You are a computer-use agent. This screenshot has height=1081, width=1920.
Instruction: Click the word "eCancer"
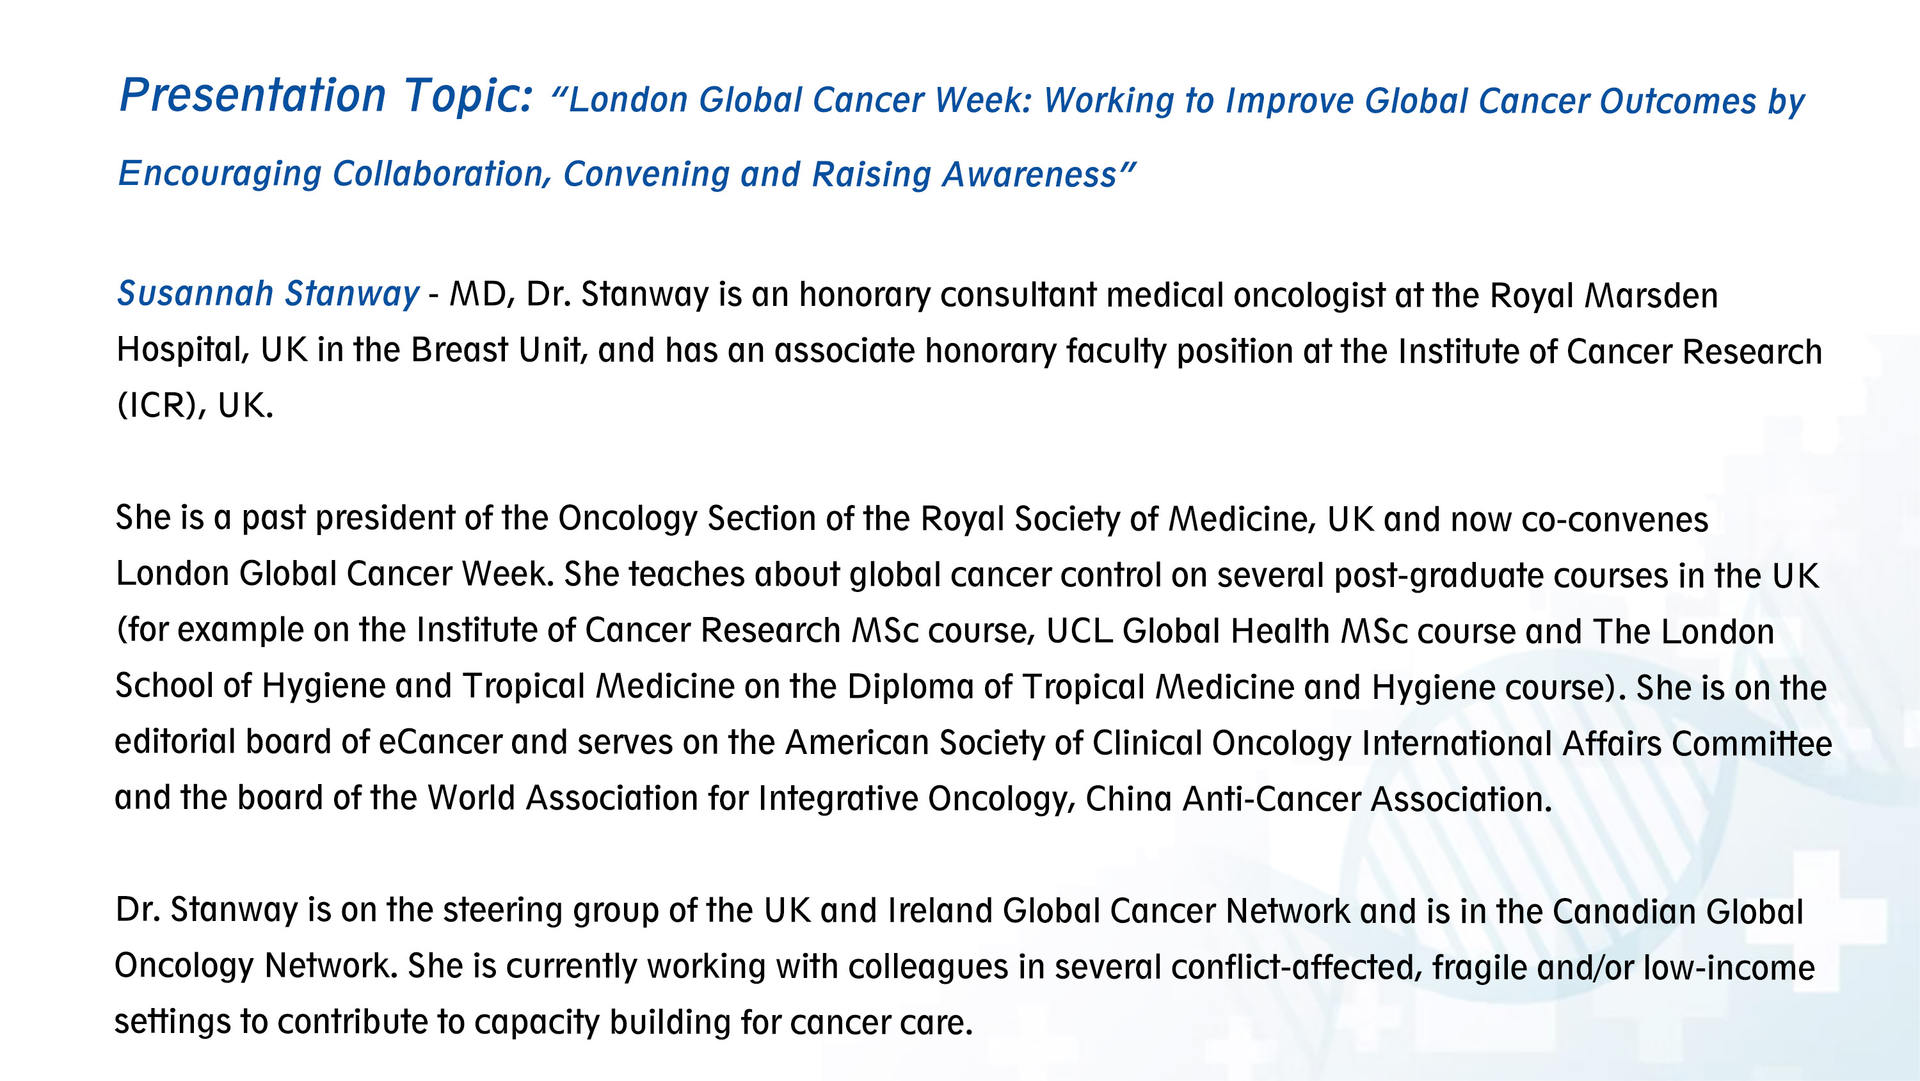tap(440, 742)
